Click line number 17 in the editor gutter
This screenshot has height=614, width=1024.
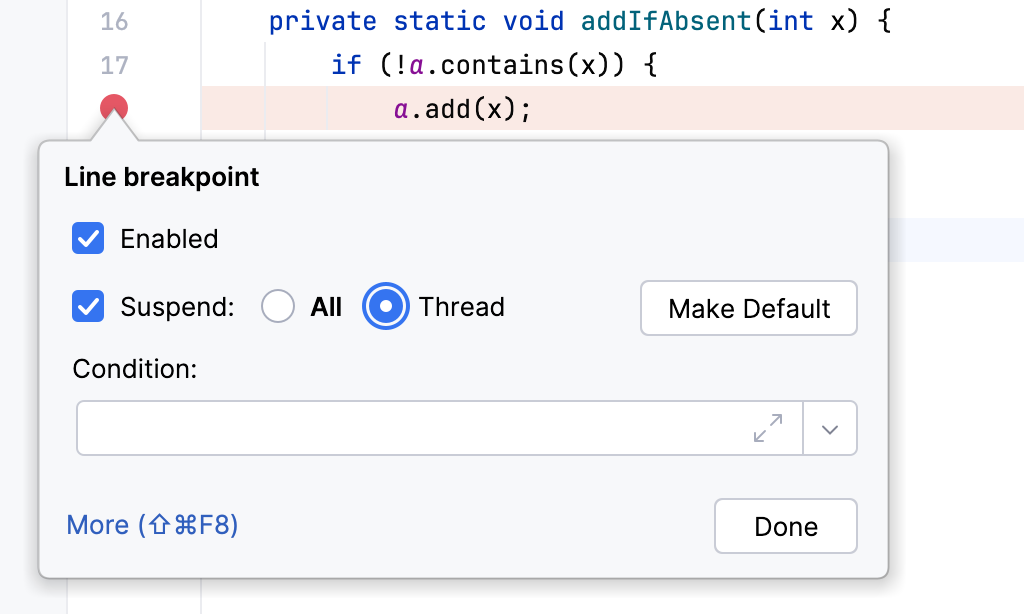tap(113, 64)
